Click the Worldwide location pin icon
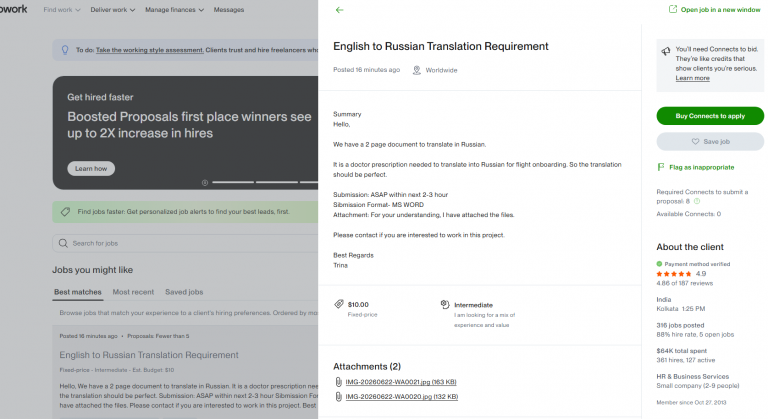The image size is (768, 419). click(416, 70)
